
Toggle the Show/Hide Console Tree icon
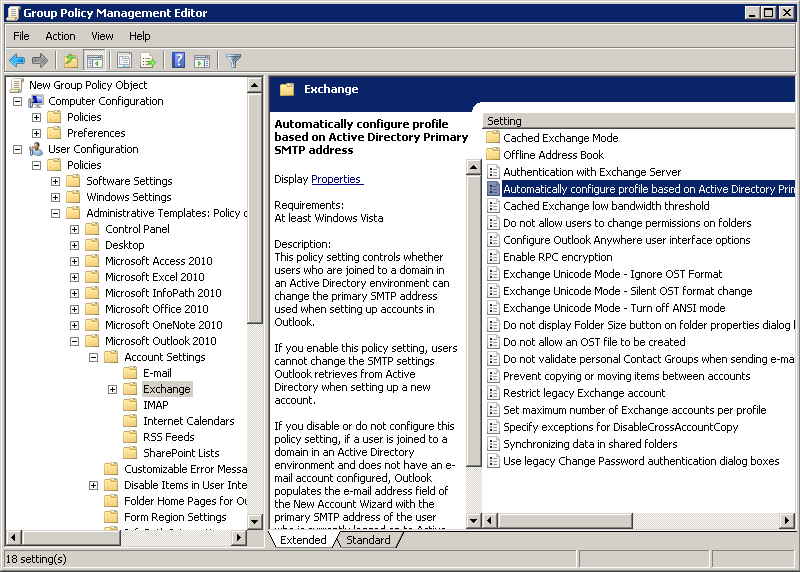(x=94, y=61)
